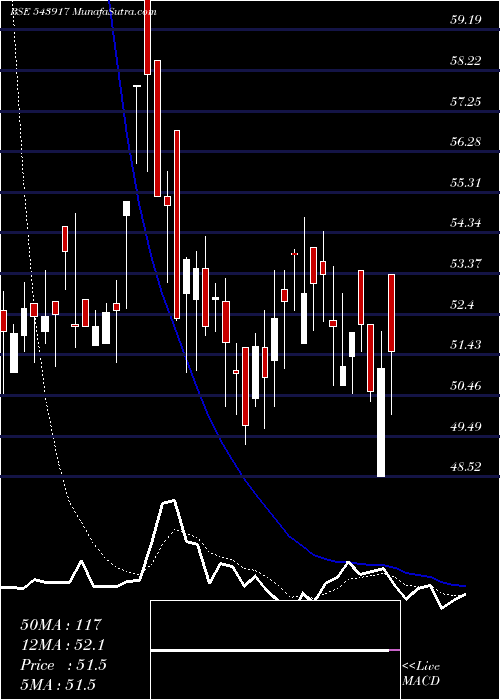The height and width of the screenshot is (700, 500).
Task: Click the 48.52 price level label
Action: pyautogui.click(x=466, y=467)
